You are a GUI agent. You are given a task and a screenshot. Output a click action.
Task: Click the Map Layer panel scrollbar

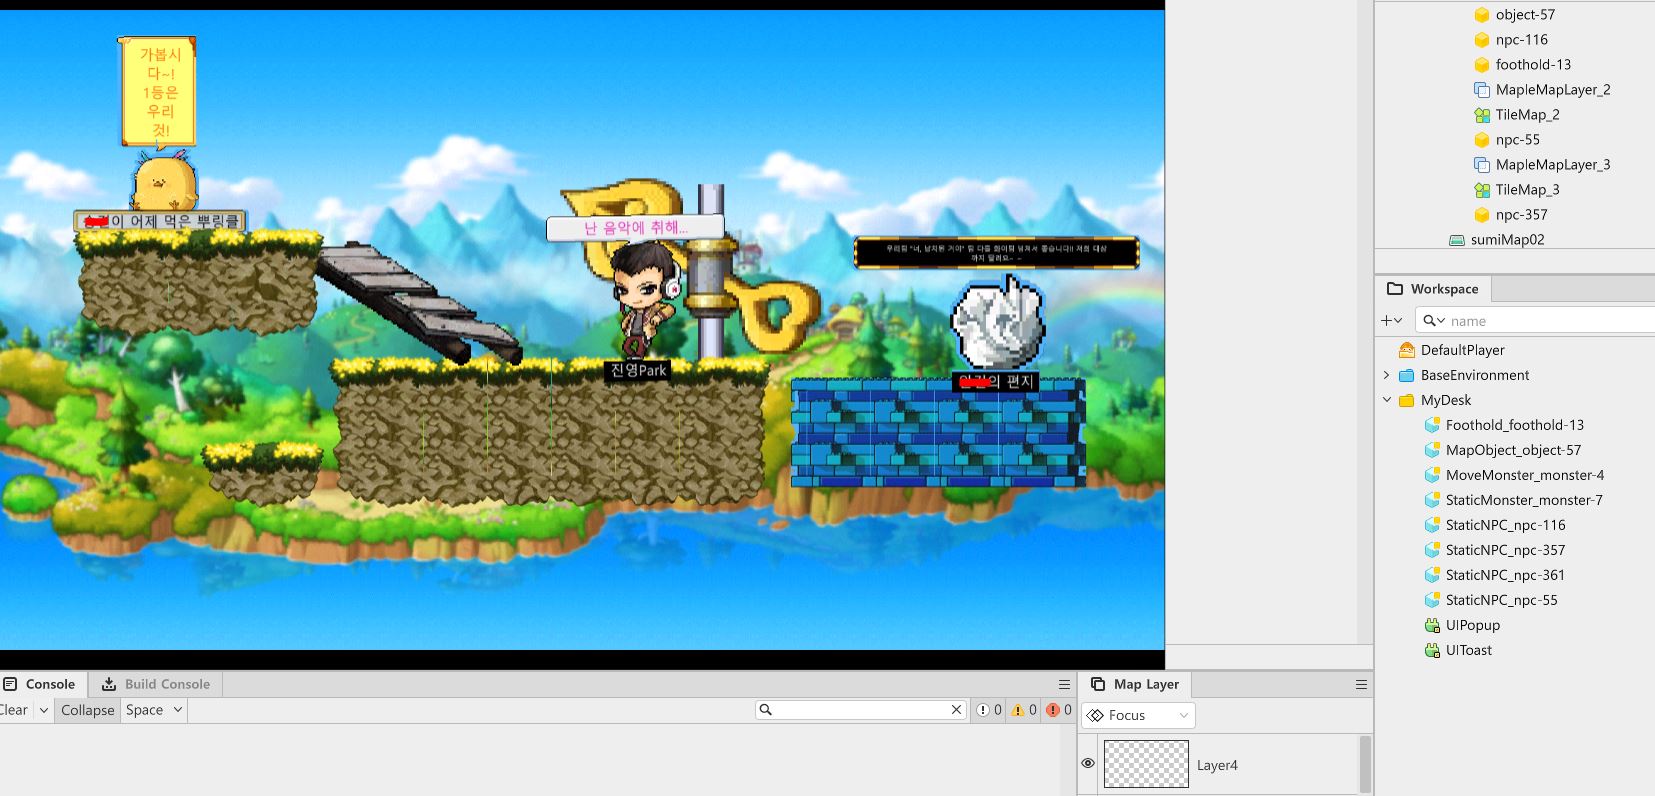(1365, 764)
